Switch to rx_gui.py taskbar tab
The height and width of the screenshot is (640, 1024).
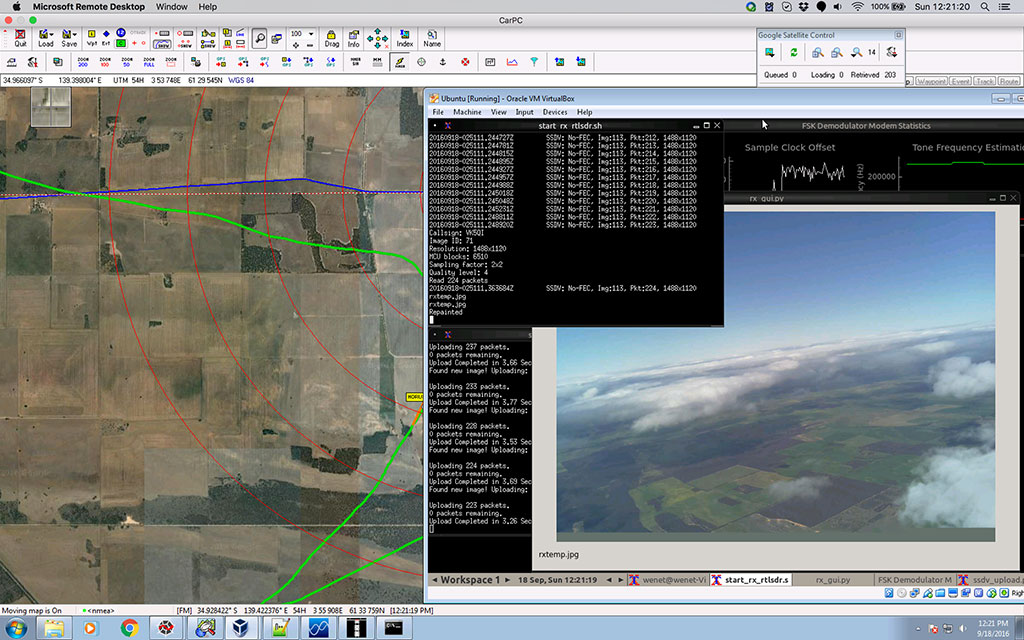coord(833,579)
